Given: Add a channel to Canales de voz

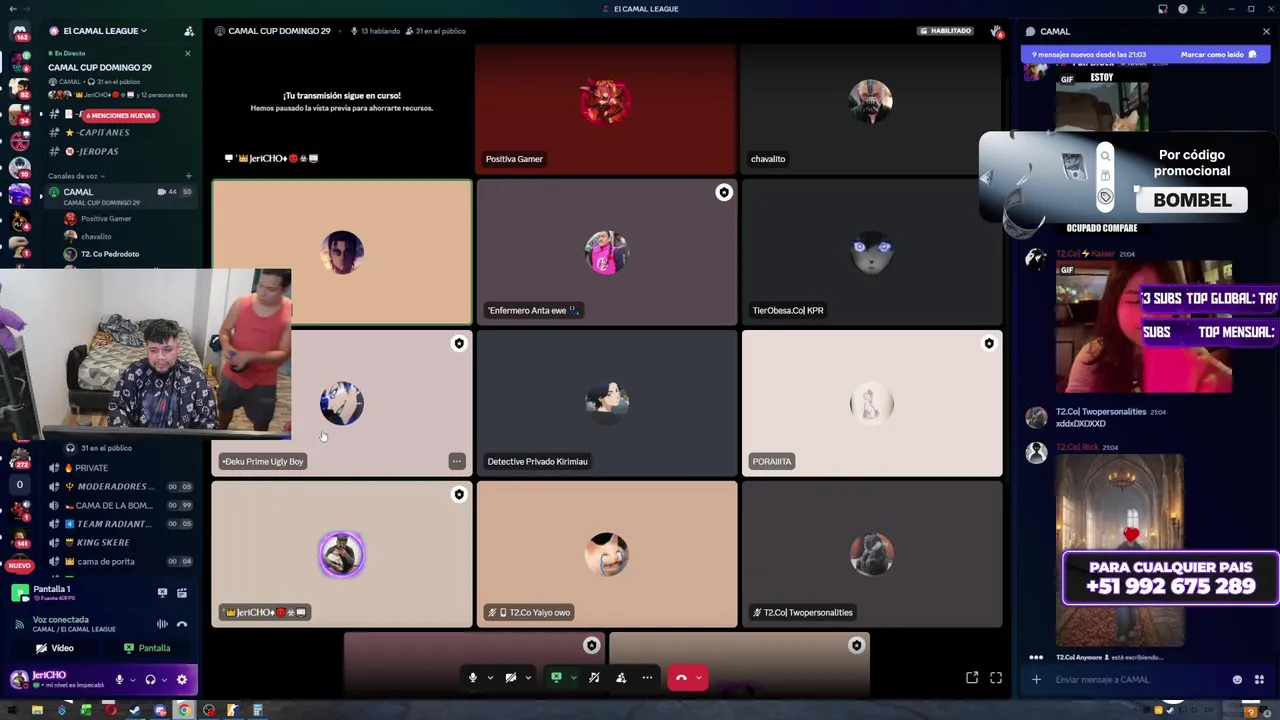Looking at the screenshot, I should 188,176.
